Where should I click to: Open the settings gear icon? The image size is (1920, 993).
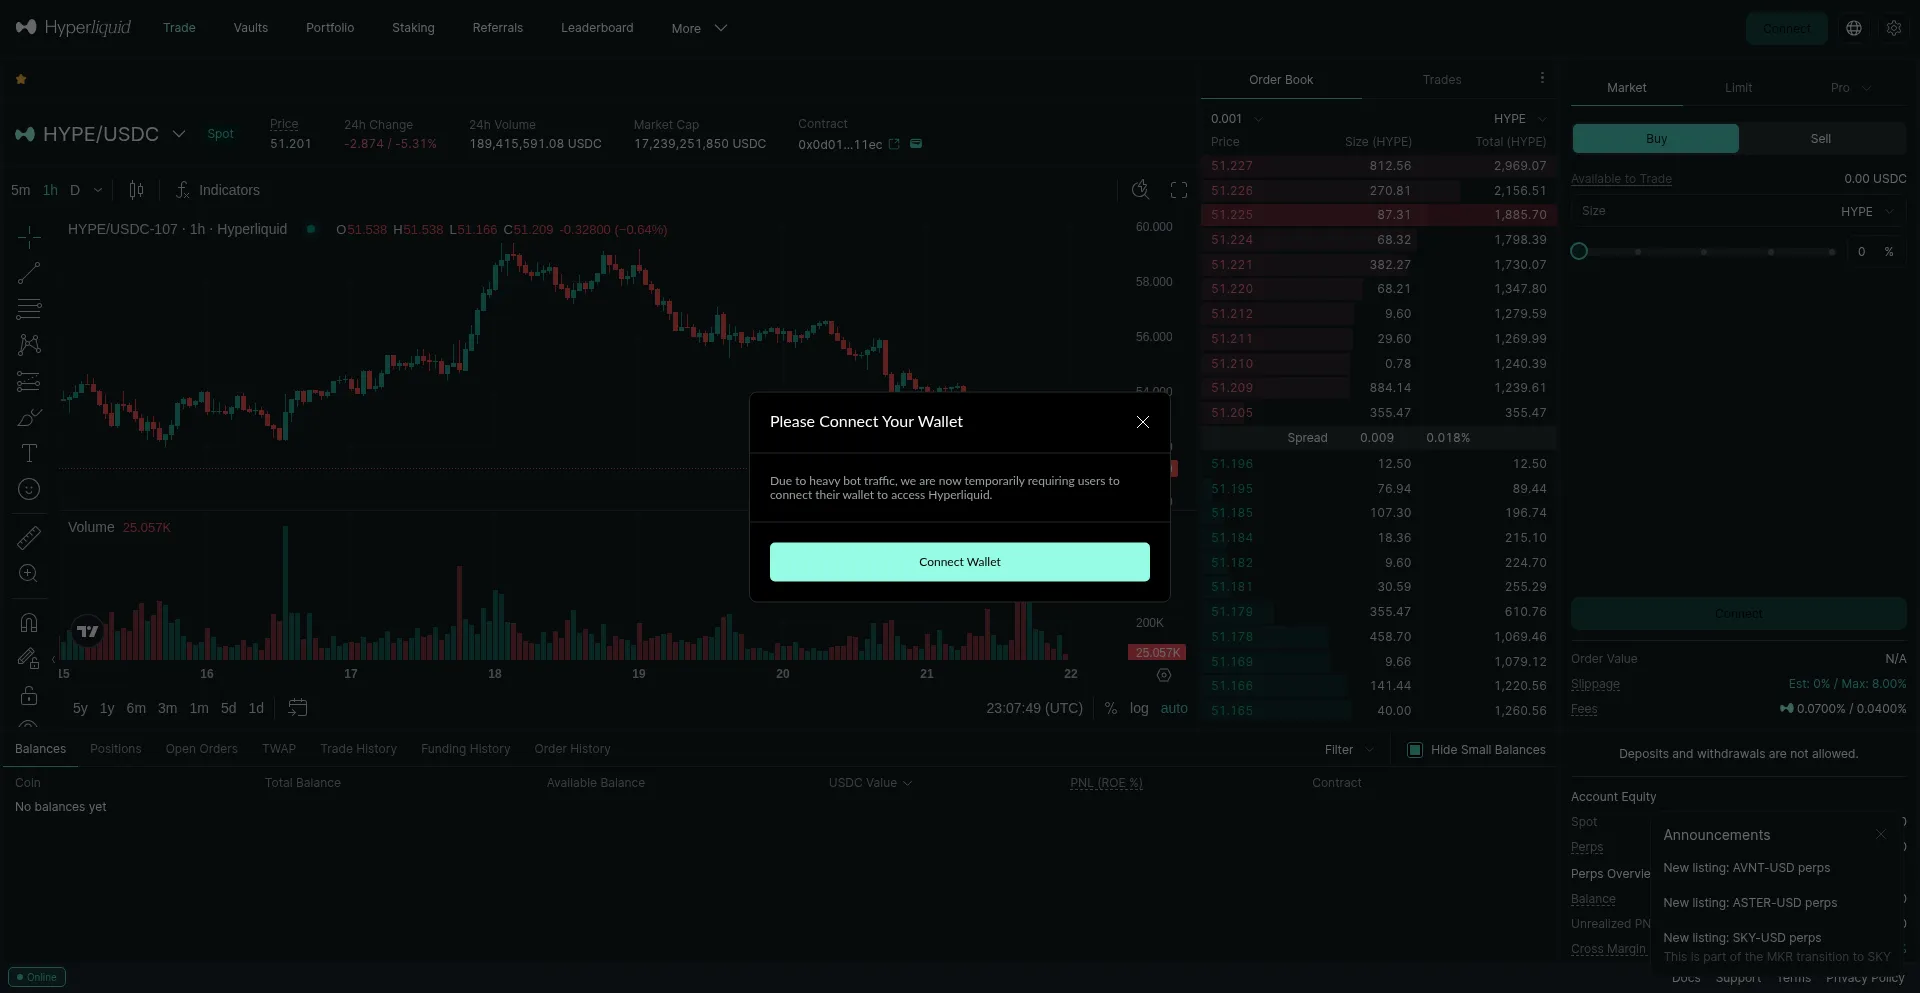point(1894,28)
